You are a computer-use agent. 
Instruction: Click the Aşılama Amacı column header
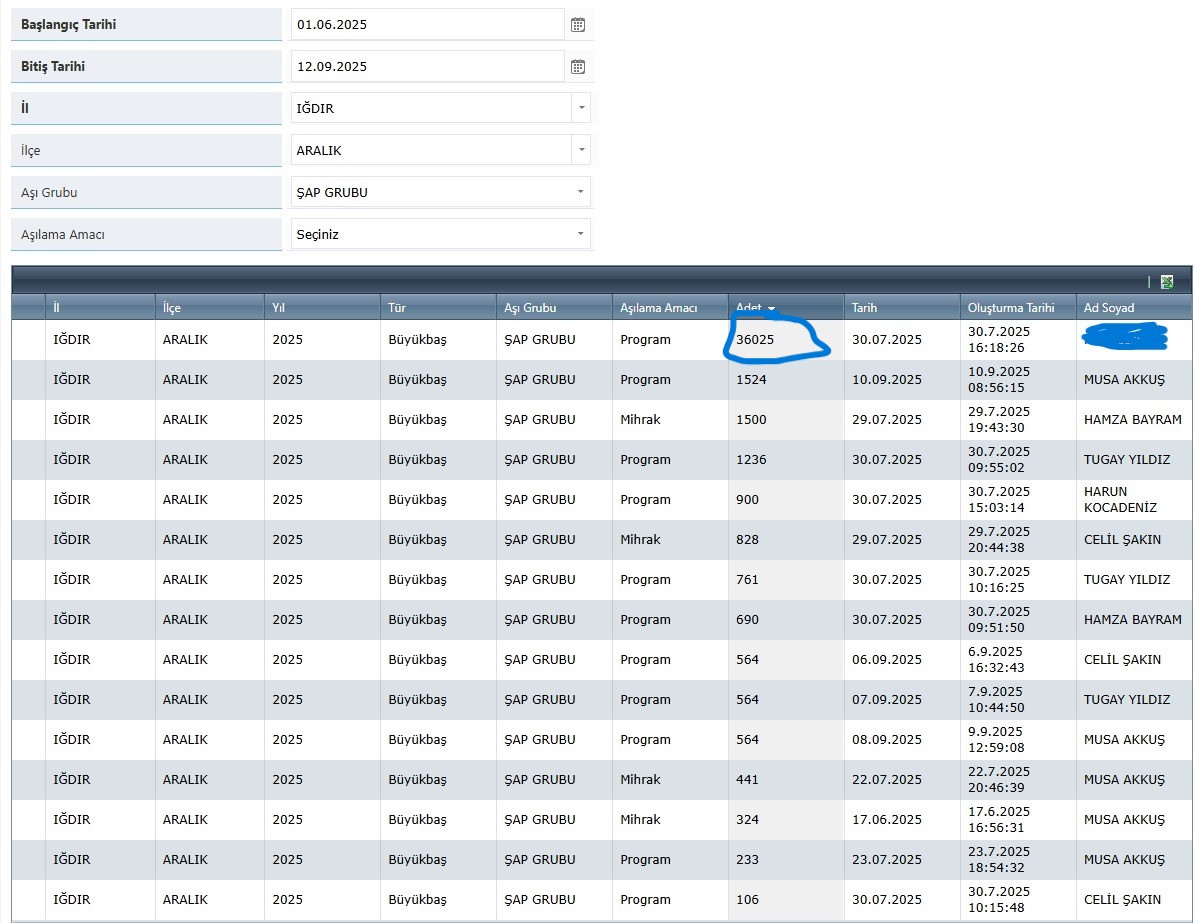tap(658, 308)
